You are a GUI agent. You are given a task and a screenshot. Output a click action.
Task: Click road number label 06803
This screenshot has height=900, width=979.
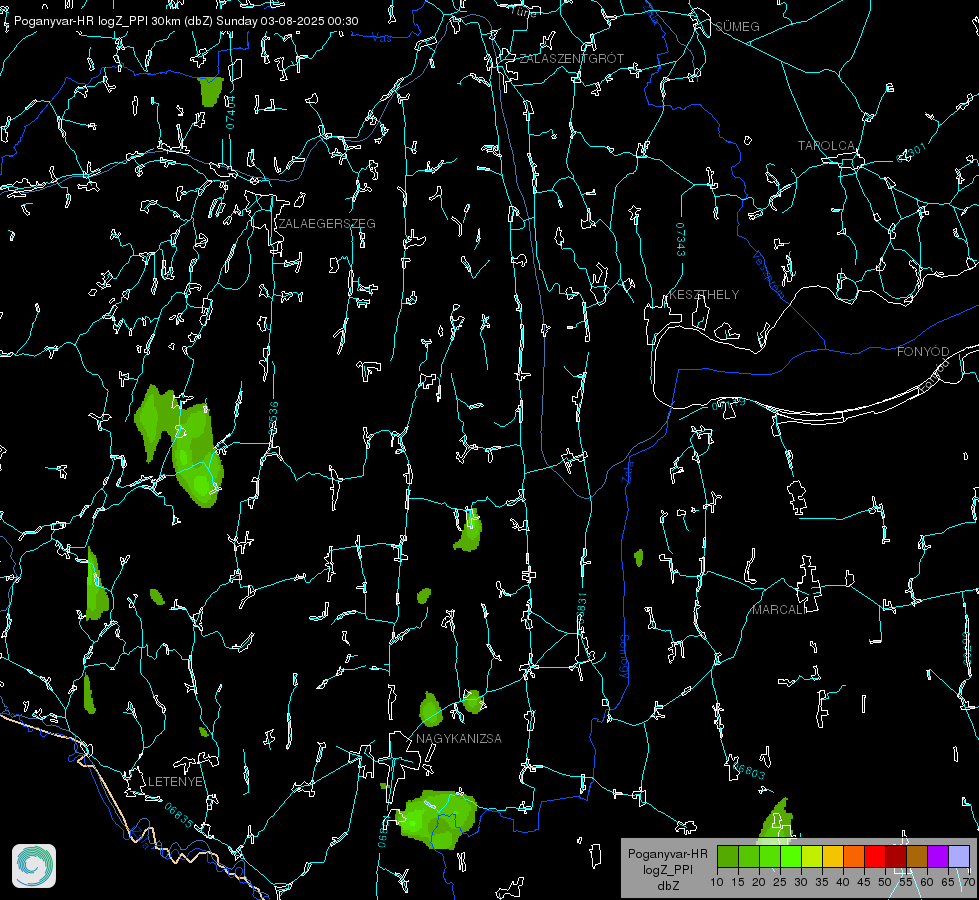click(x=749, y=770)
